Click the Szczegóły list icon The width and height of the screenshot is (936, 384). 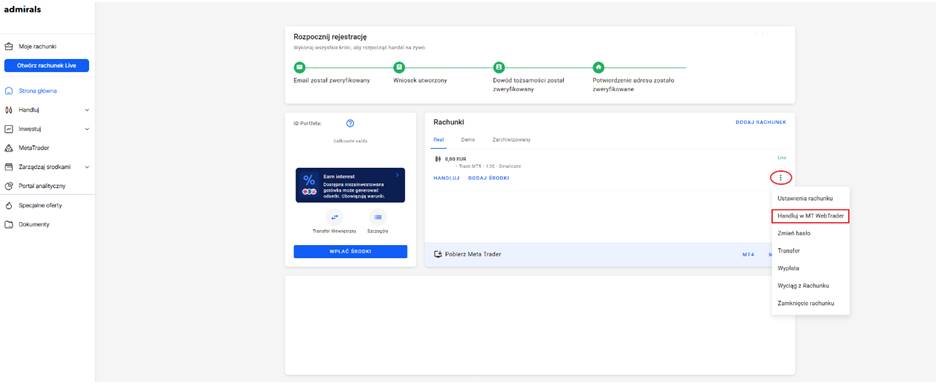(x=377, y=217)
